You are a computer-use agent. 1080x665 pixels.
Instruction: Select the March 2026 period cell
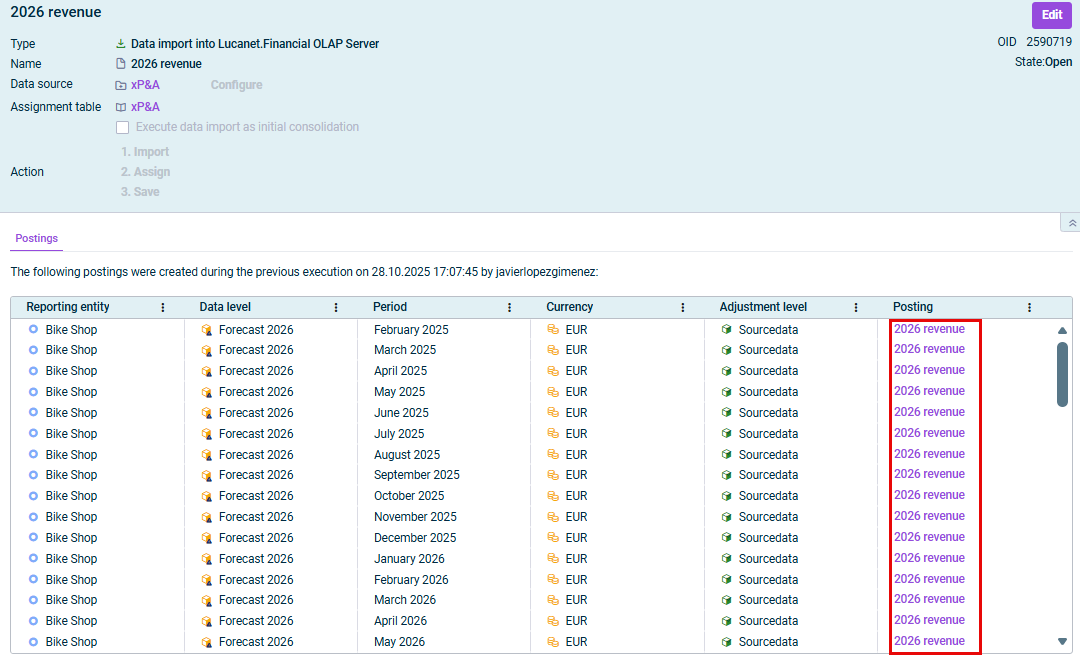tap(405, 600)
